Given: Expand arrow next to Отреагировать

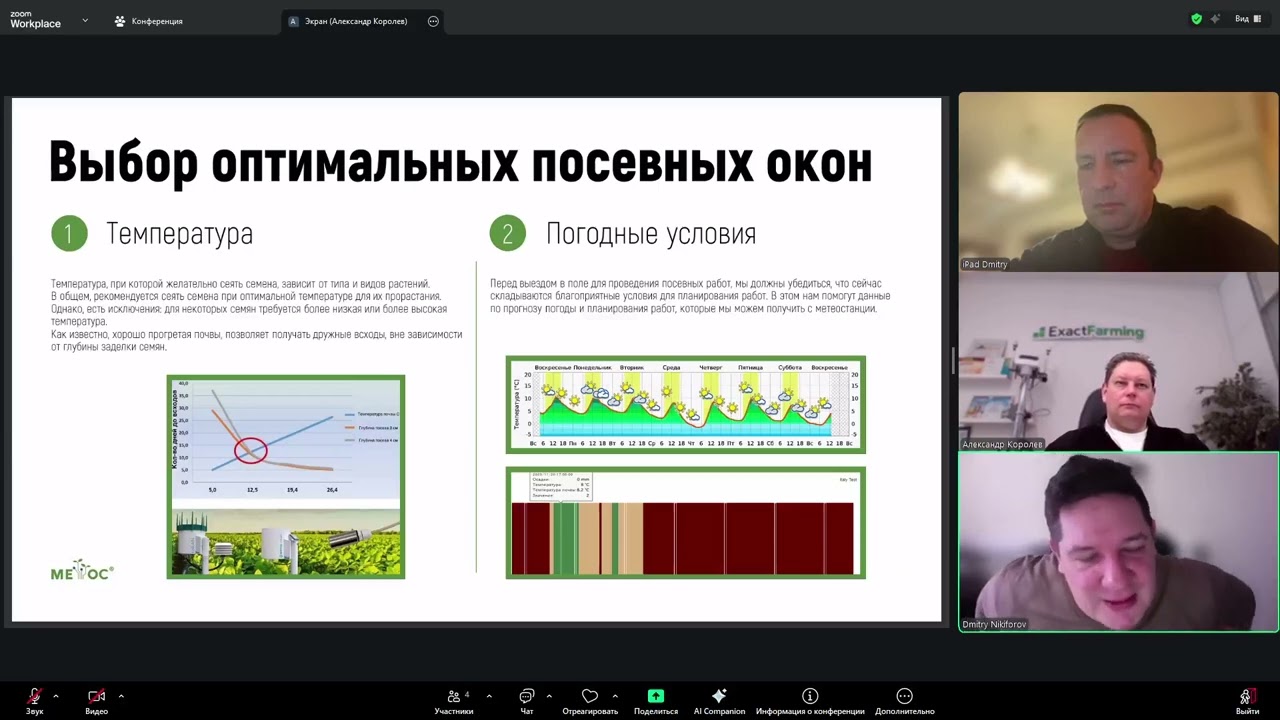Looking at the screenshot, I should click(615, 696).
